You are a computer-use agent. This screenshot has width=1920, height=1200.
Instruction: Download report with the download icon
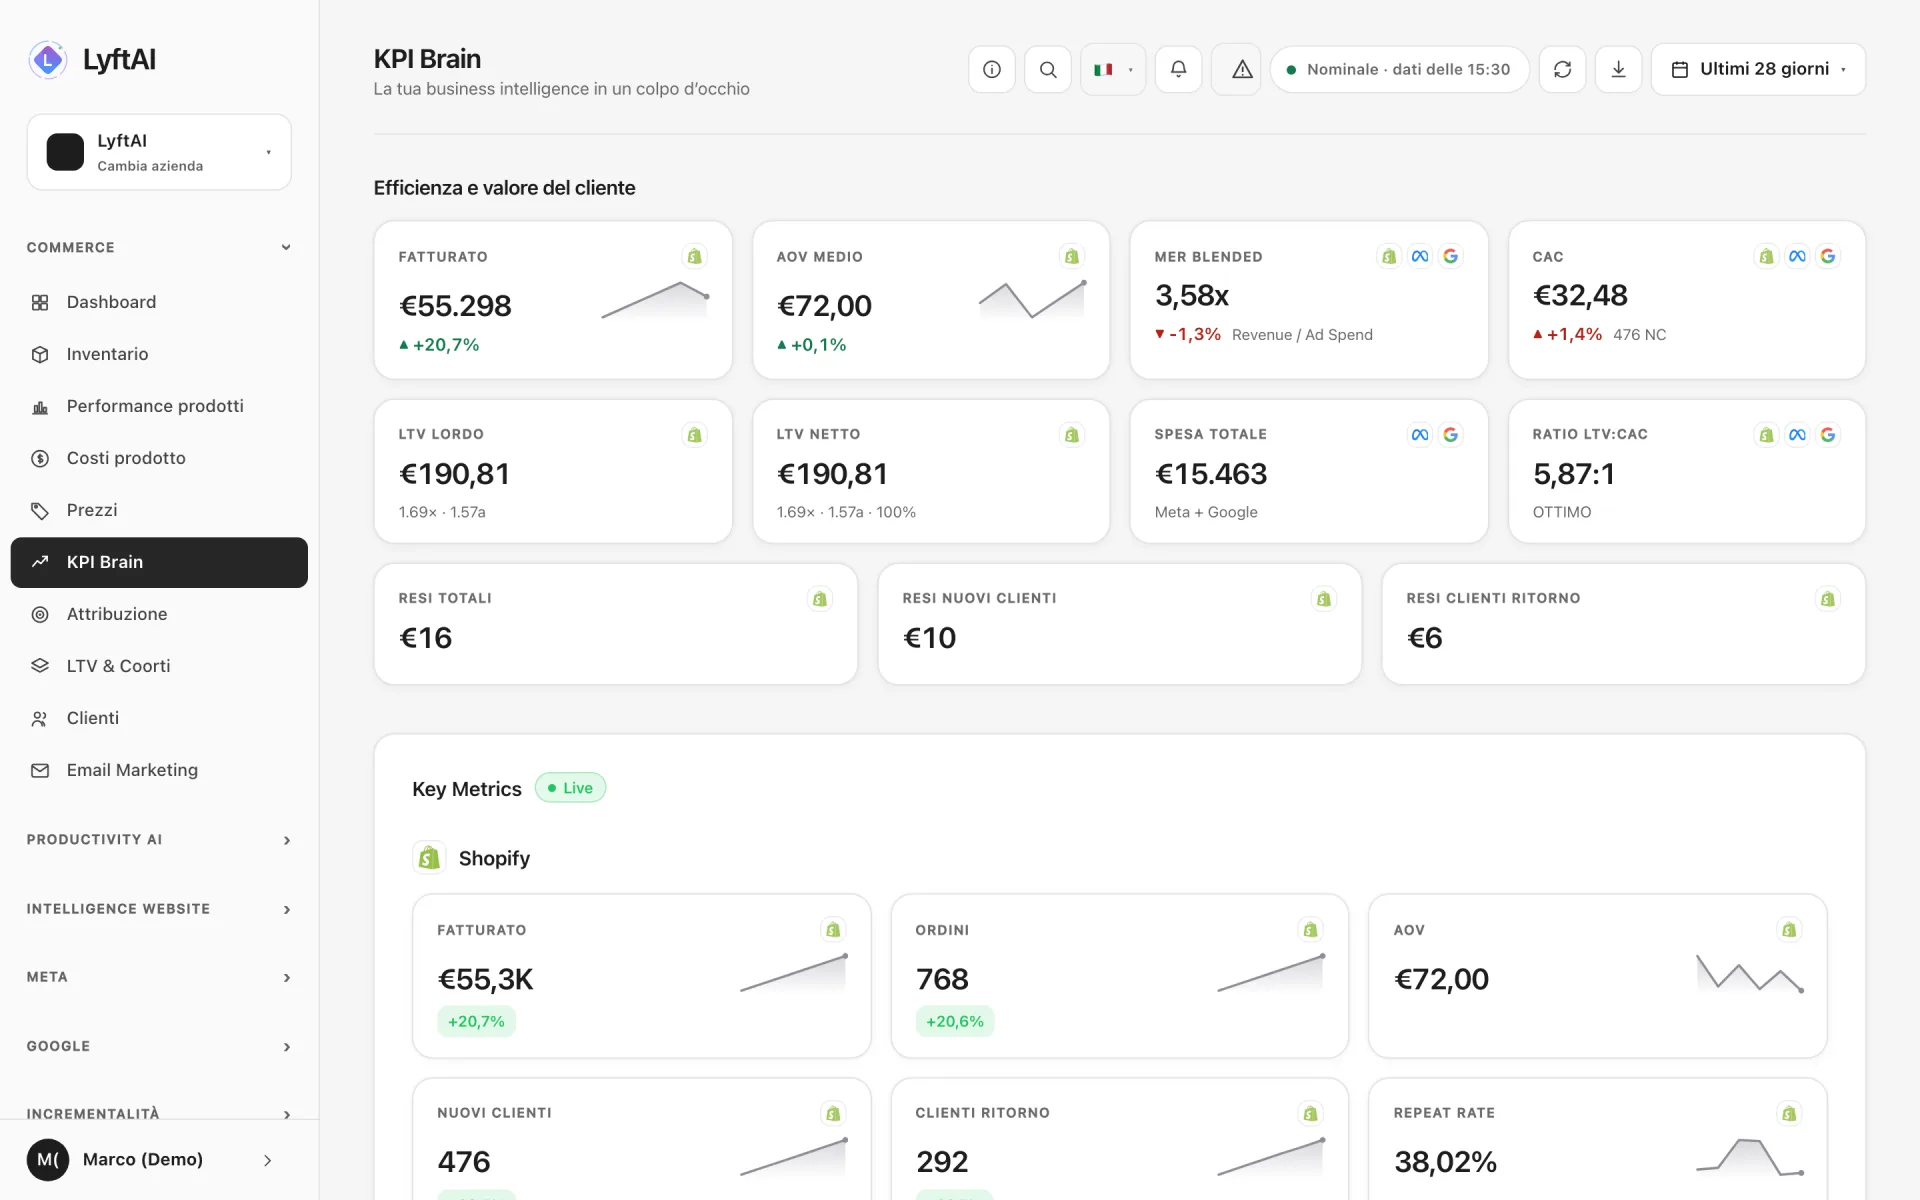point(1618,69)
